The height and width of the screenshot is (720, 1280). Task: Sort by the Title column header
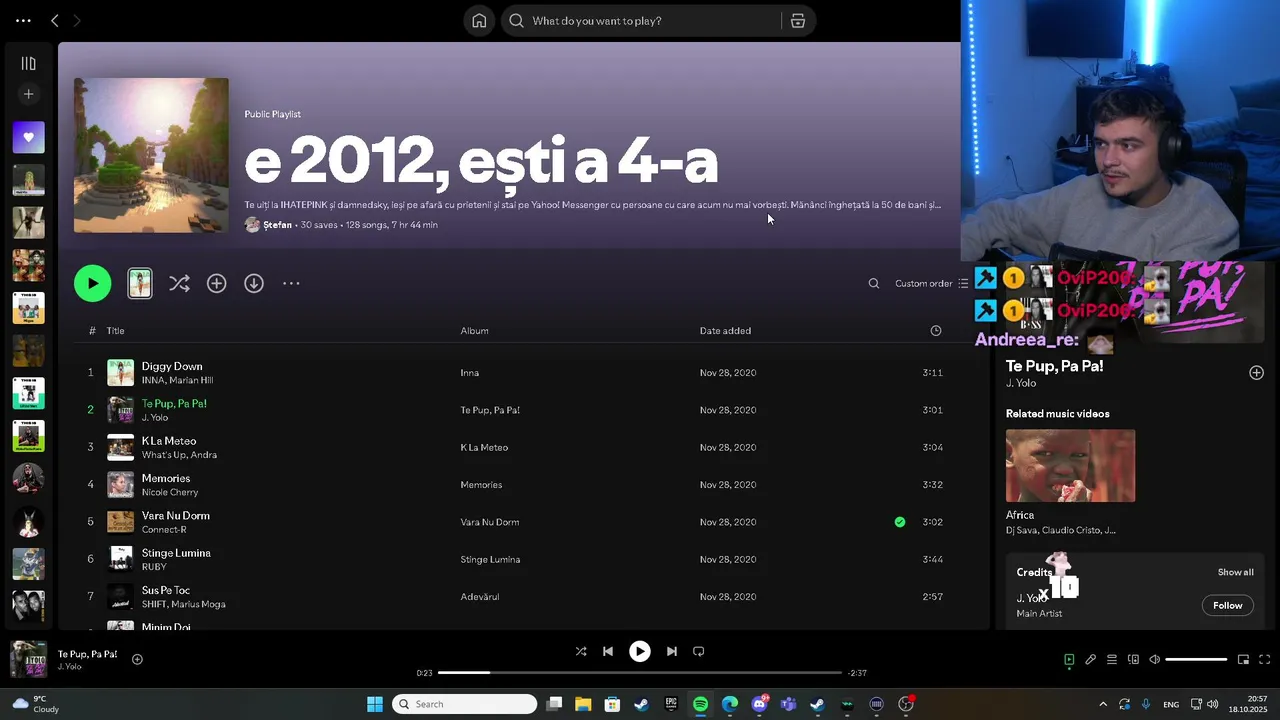coord(115,330)
